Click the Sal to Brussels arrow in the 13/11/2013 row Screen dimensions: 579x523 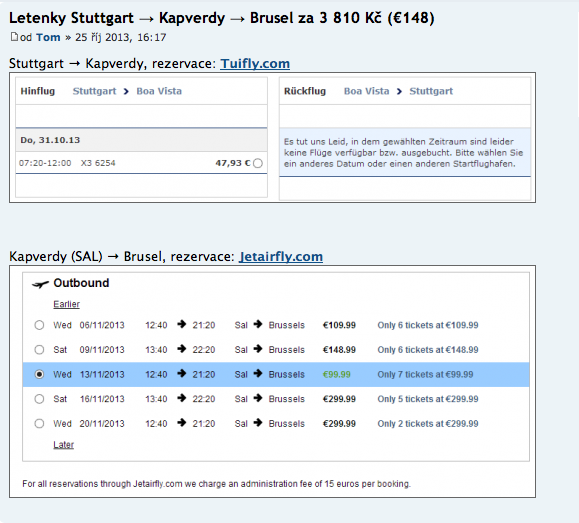(258, 373)
